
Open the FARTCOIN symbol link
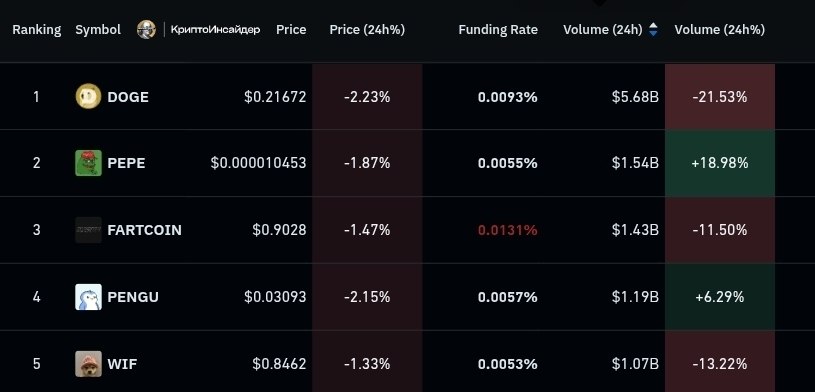[x=144, y=230]
